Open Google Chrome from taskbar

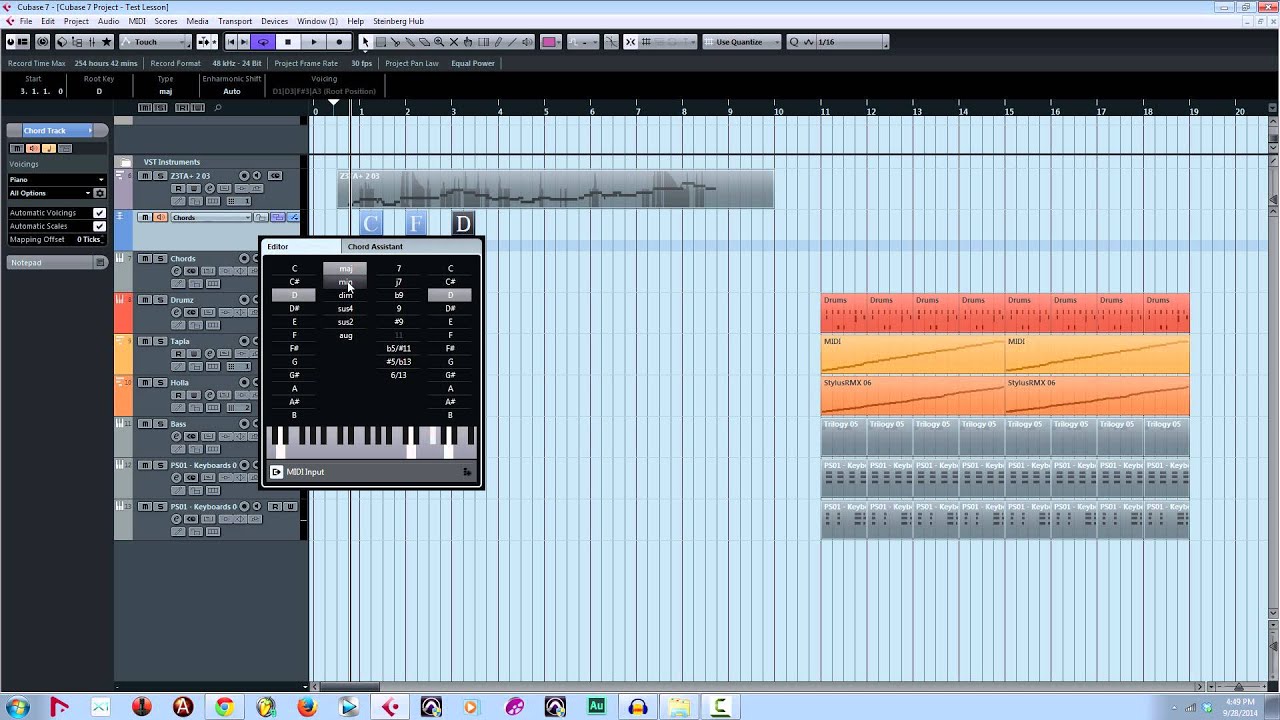click(x=224, y=707)
